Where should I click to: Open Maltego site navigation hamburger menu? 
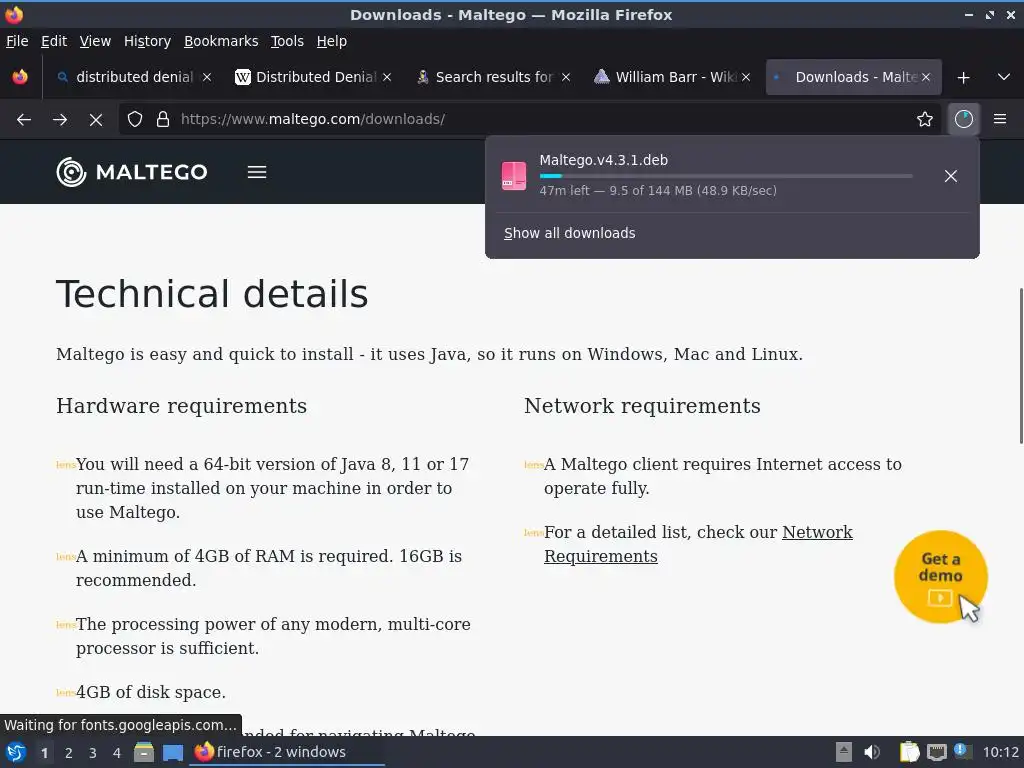click(x=257, y=172)
